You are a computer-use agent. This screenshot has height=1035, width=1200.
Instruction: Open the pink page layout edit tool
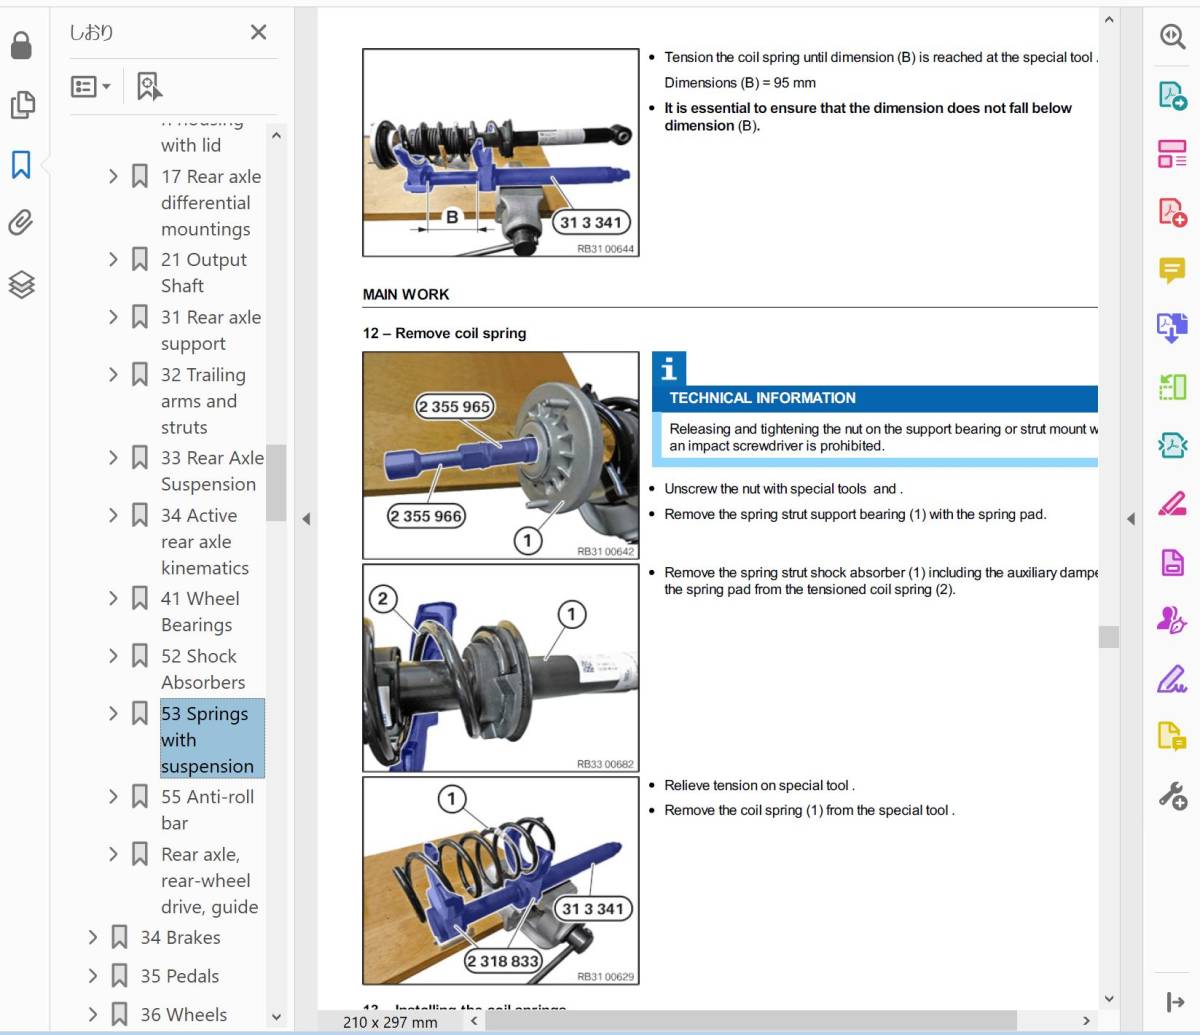point(1172,153)
